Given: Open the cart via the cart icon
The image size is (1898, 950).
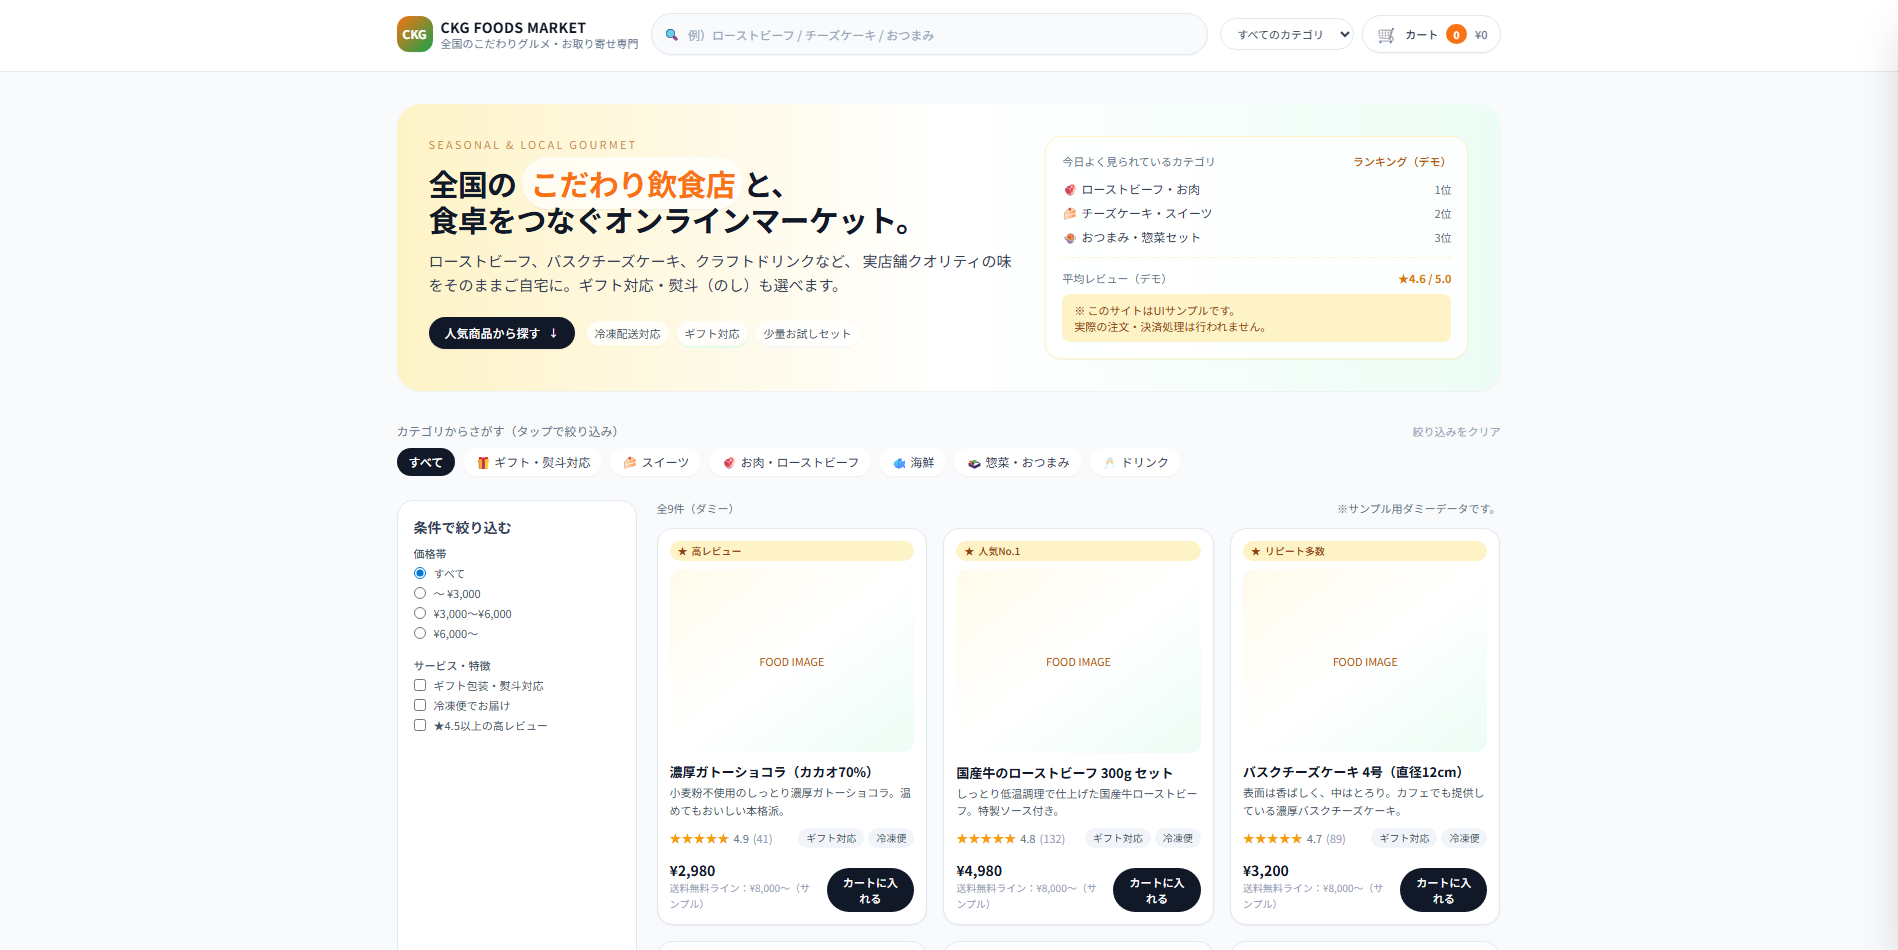Looking at the screenshot, I should click(1385, 34).
